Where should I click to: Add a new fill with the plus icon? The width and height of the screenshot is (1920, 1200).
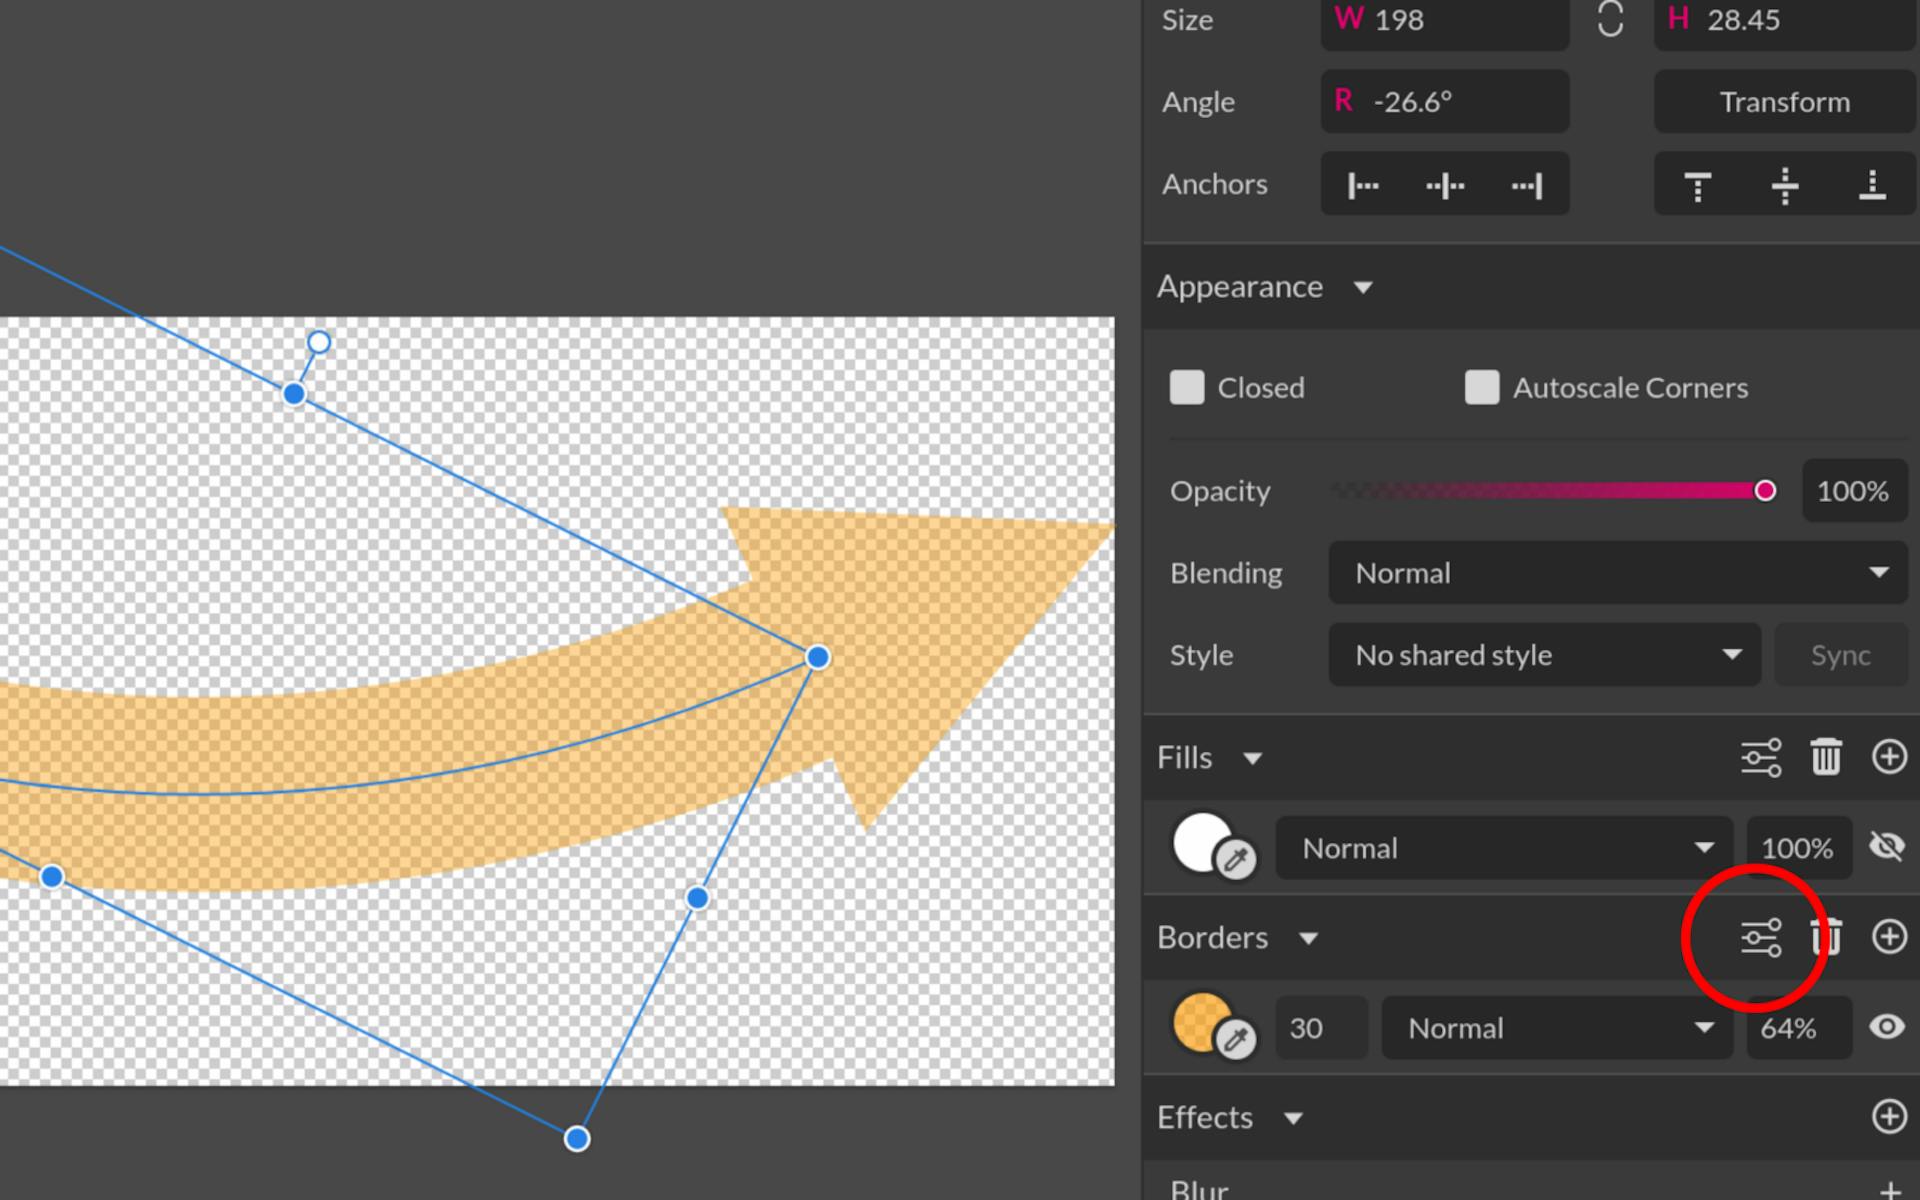1889,757
